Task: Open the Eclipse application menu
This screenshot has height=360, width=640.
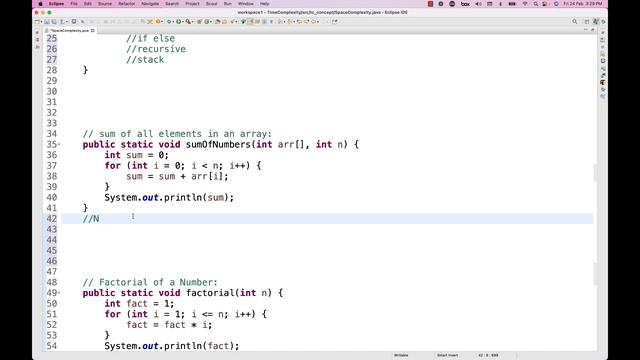Action: coord(56,4)
